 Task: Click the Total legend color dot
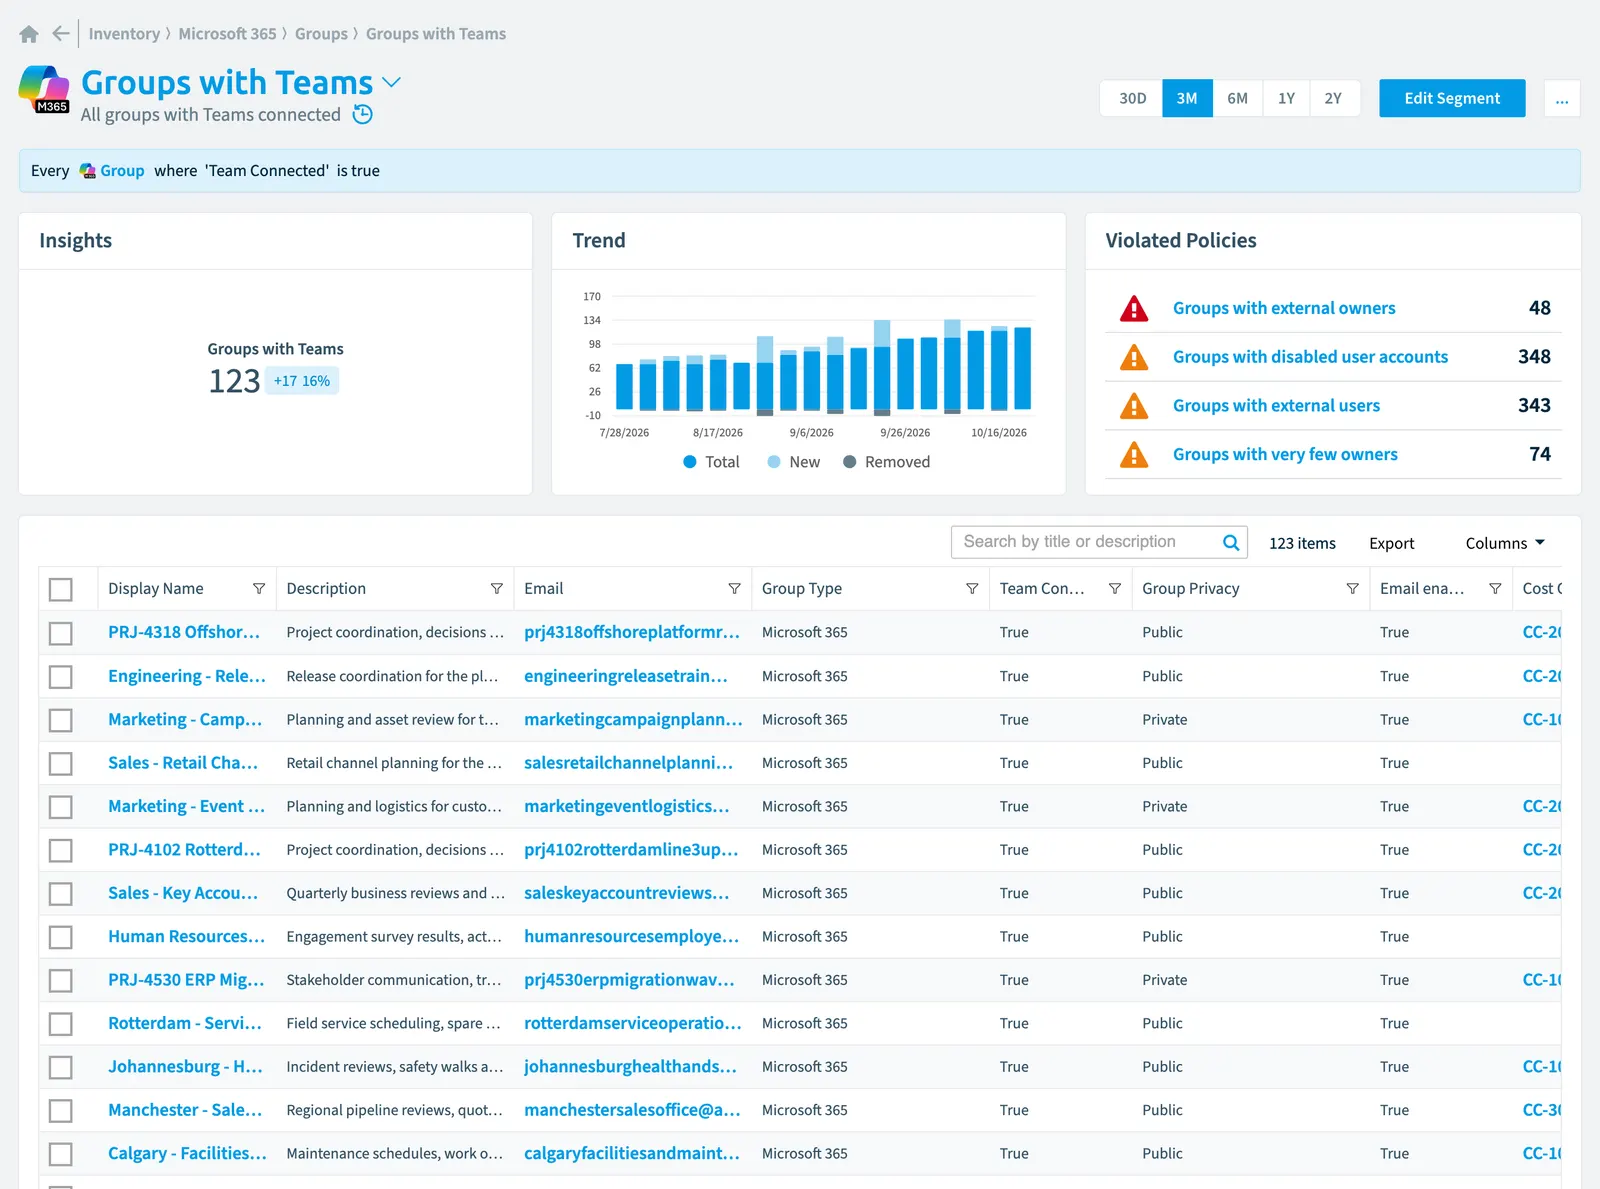tap(689, 462)
